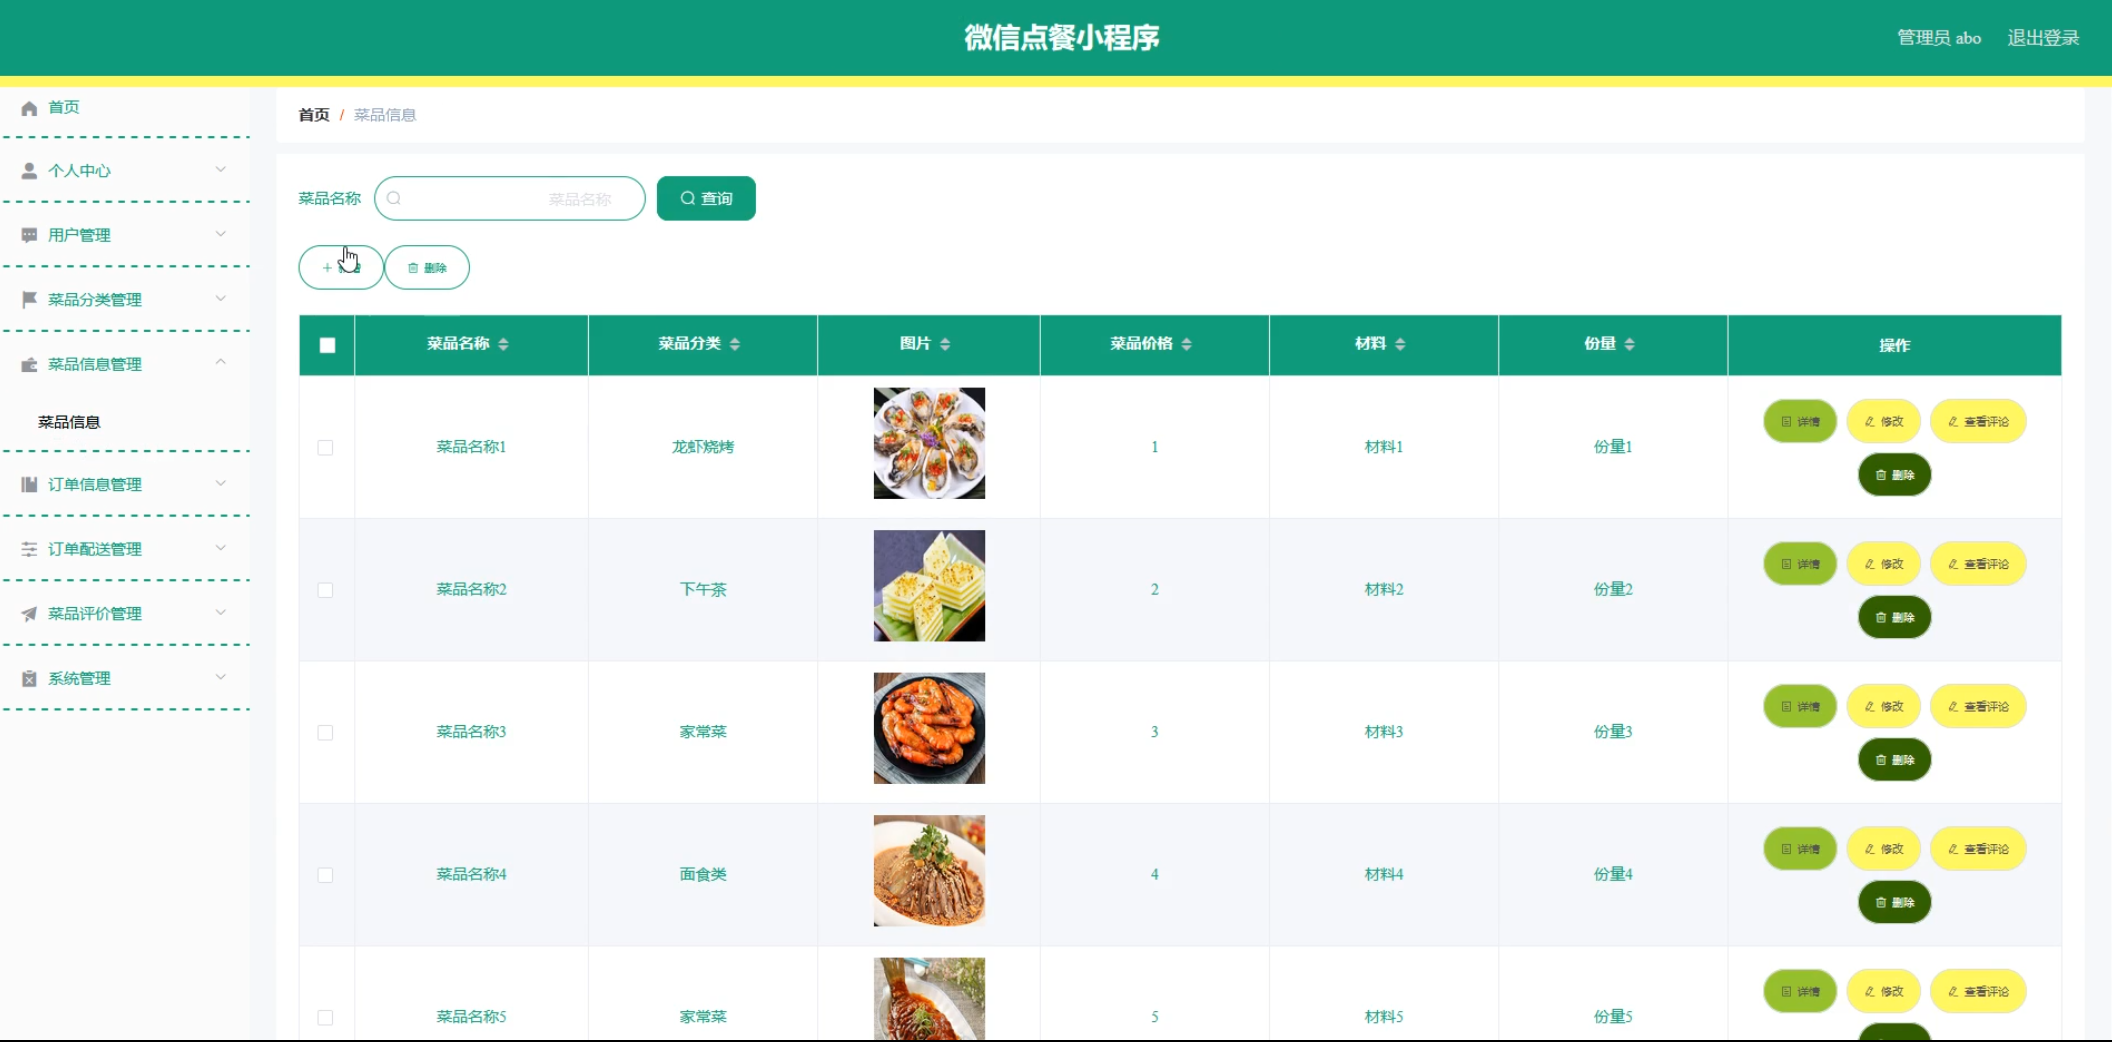Viewport: 2112px width, 1042px height.
Task: Open 详情 for 菜品名称1
Action: coord(1799,421)
